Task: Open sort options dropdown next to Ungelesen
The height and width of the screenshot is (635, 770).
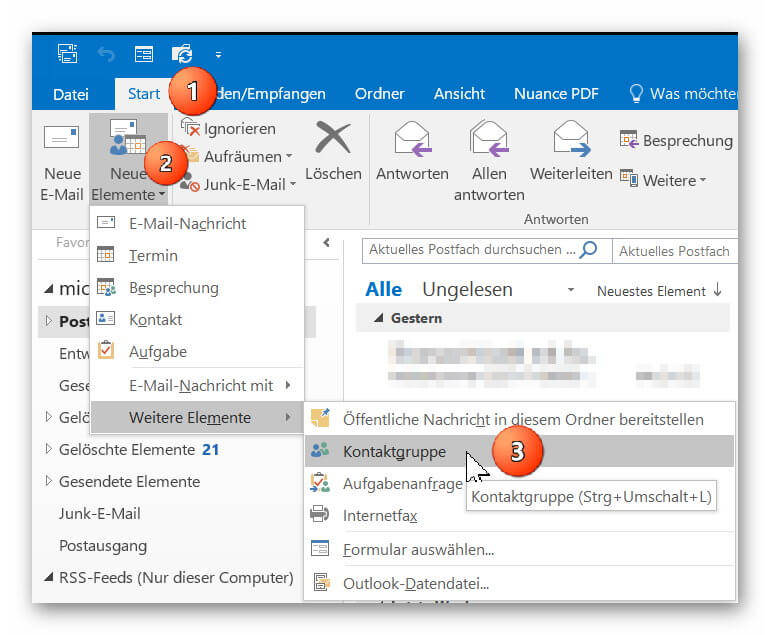Action: point(571,290)
